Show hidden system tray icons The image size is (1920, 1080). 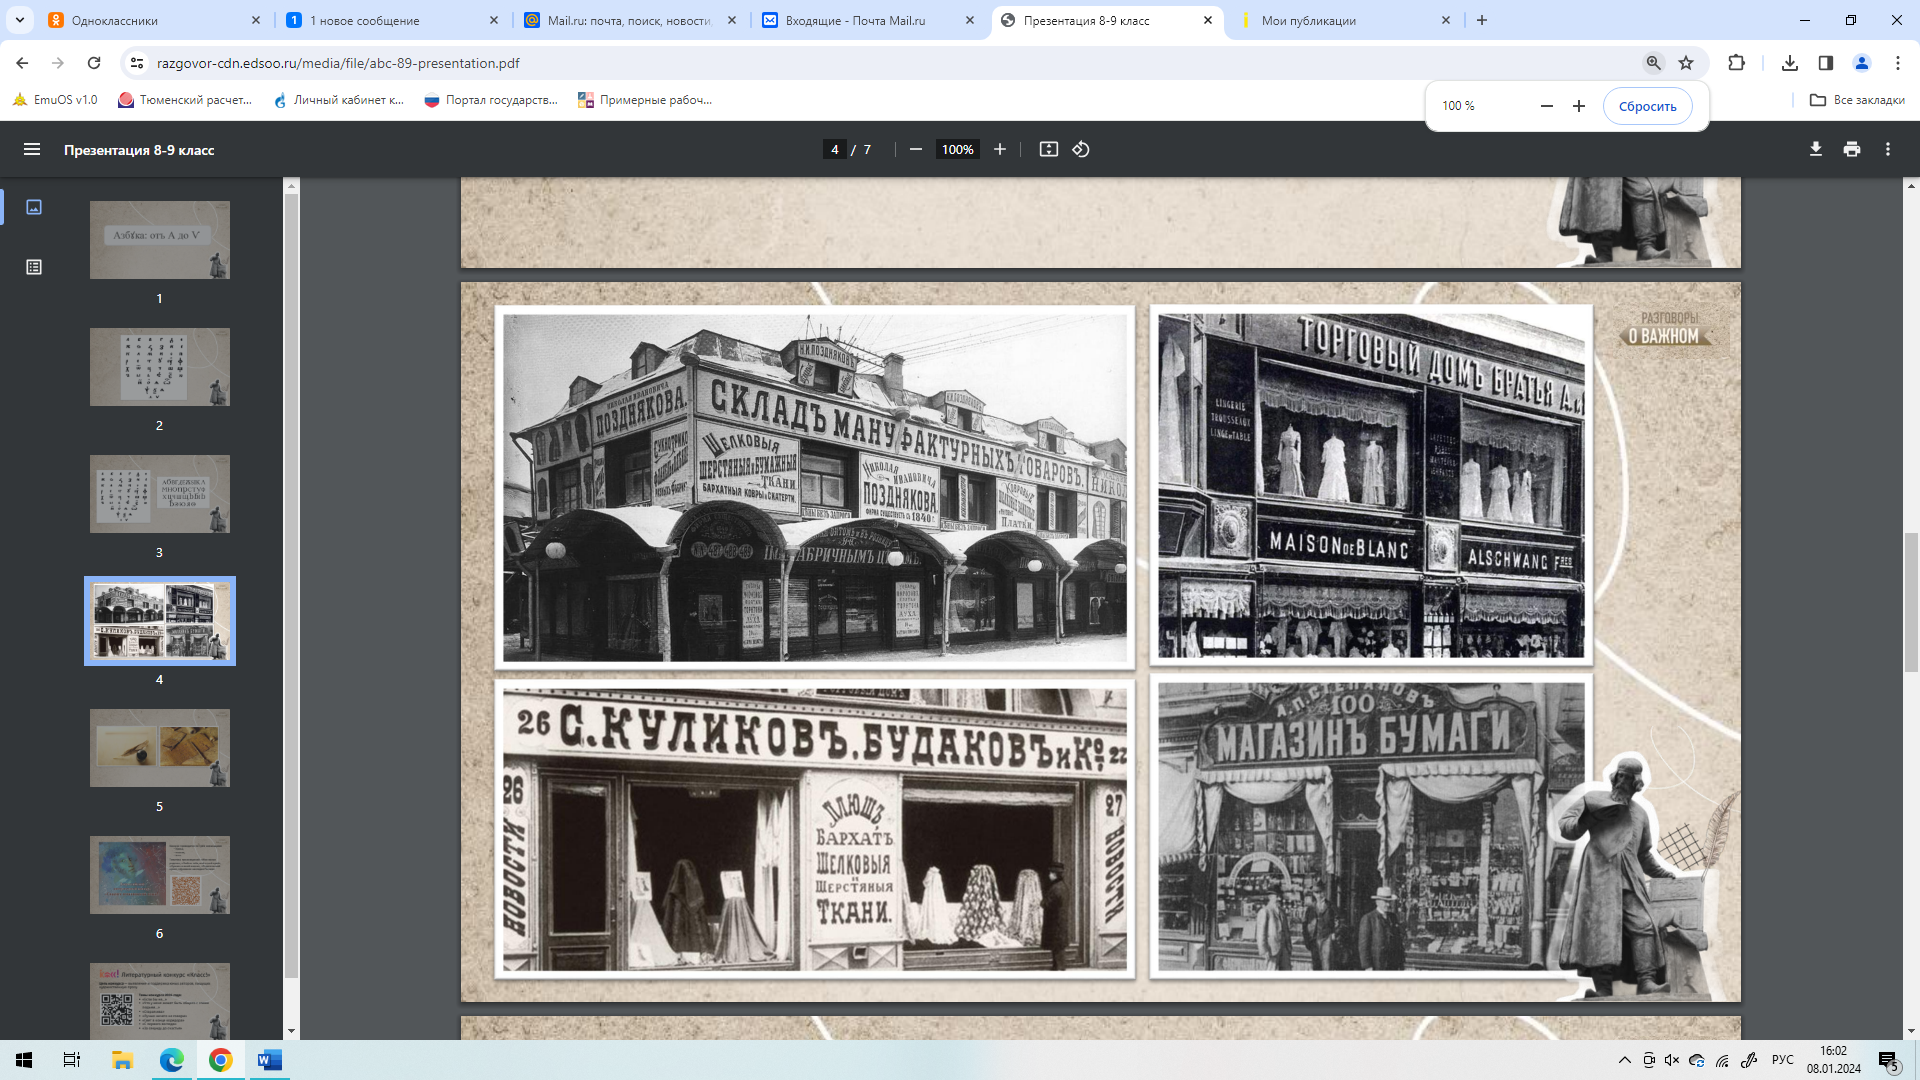point(1624,1060)
